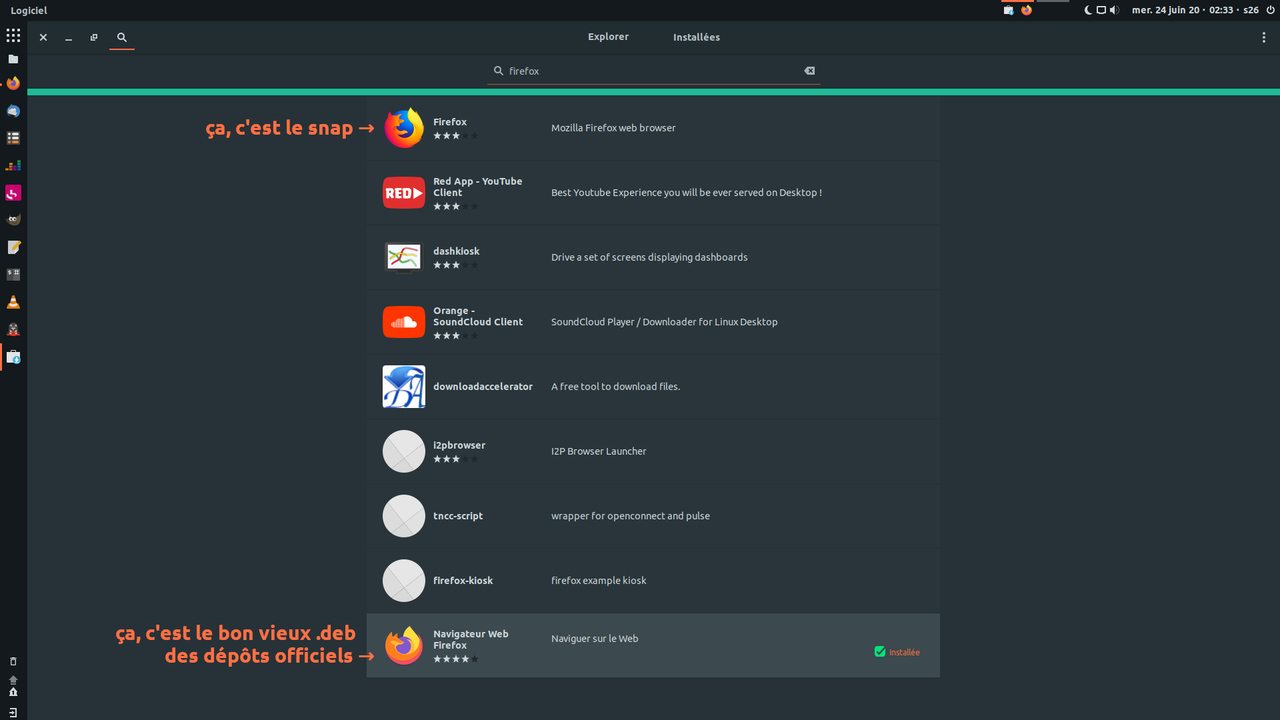Switch to the Installées tab

tap(696, 37)
